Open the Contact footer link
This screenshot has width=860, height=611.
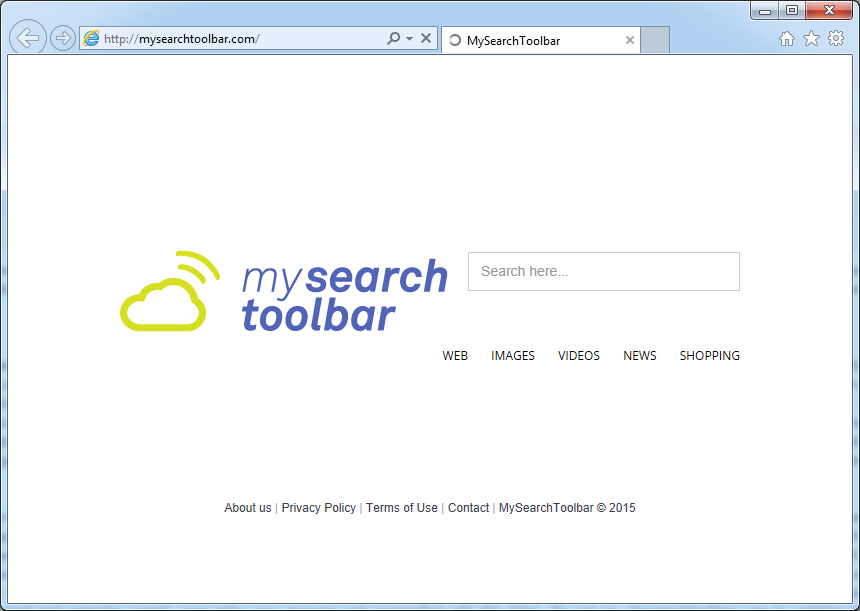tap(468, 508)
